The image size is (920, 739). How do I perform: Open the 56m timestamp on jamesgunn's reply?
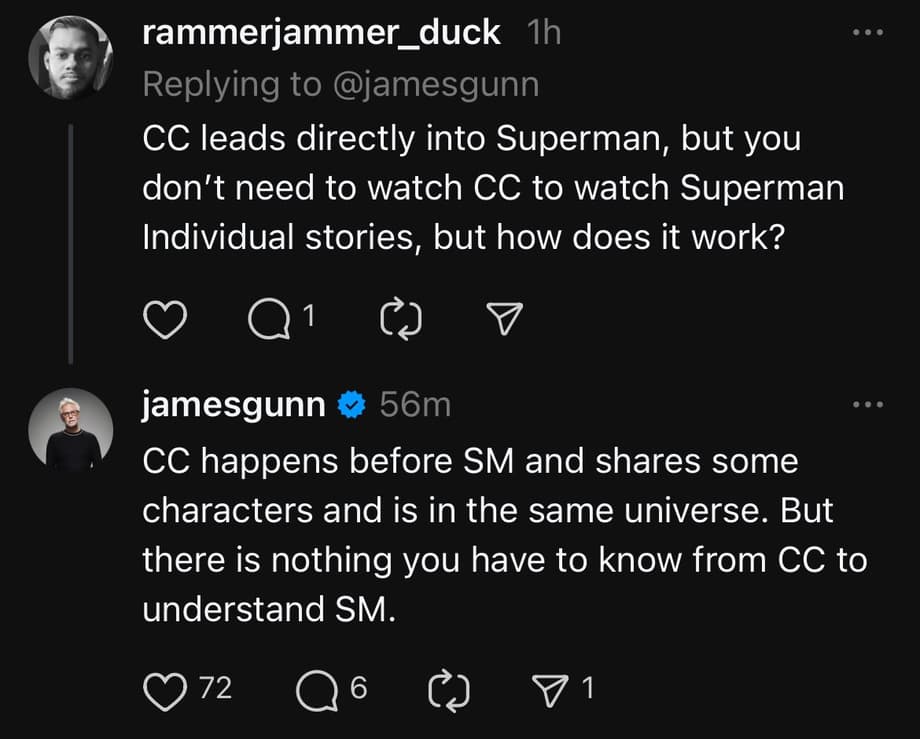pos(414,405)
